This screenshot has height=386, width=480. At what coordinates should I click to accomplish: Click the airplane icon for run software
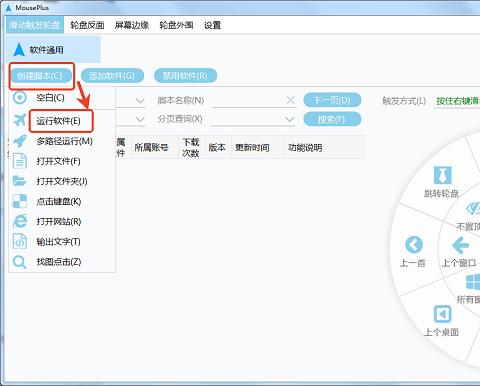[20, 120]
